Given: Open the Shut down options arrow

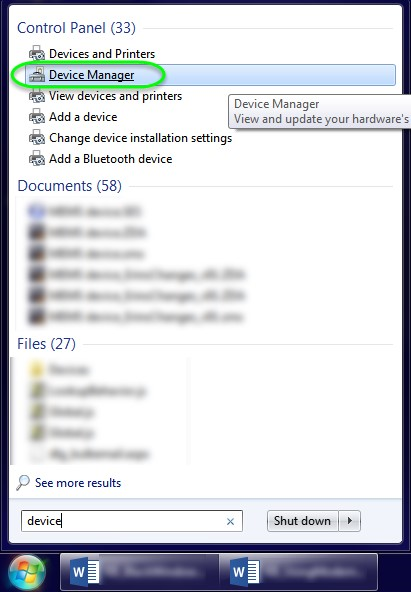Looking at the screenshot, I should pyautogui.click(x=349, y=521).
